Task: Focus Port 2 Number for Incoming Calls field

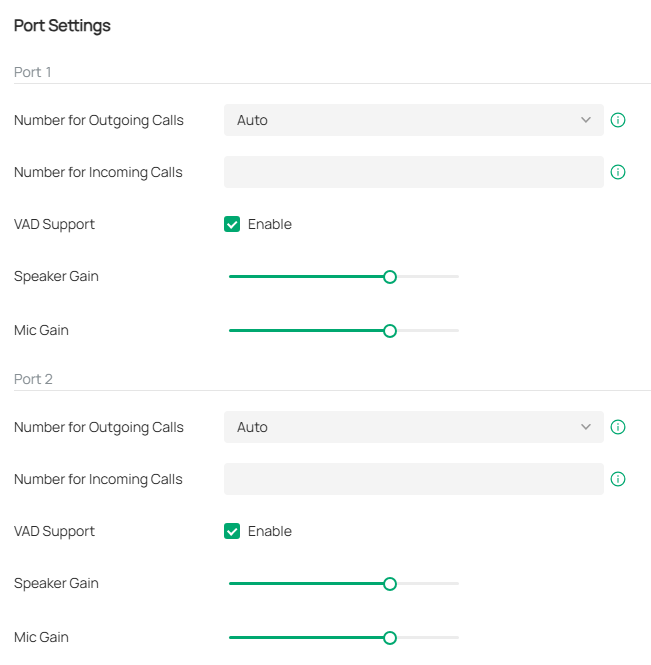Action: (413, 479)
